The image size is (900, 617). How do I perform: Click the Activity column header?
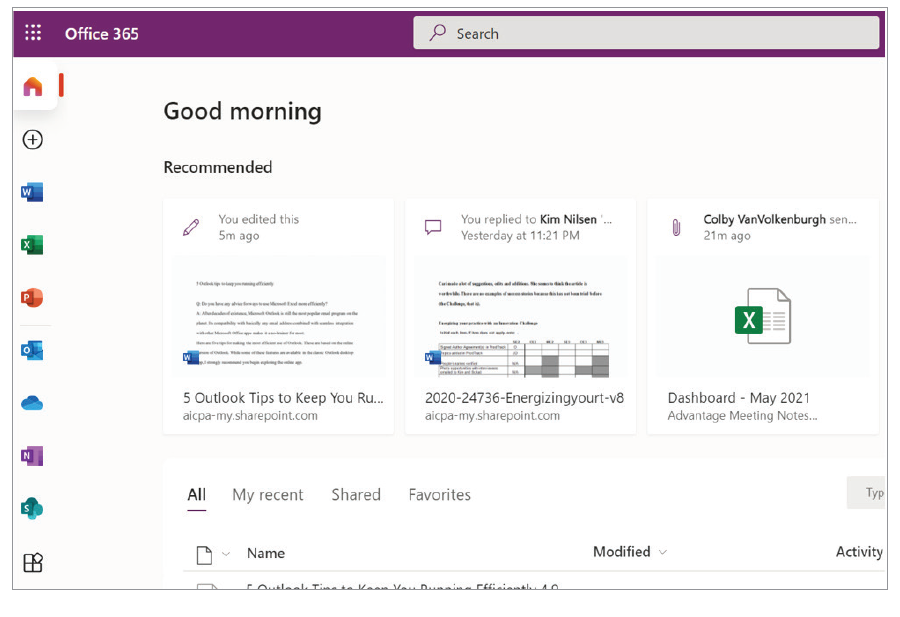click(x=859, y=552)
